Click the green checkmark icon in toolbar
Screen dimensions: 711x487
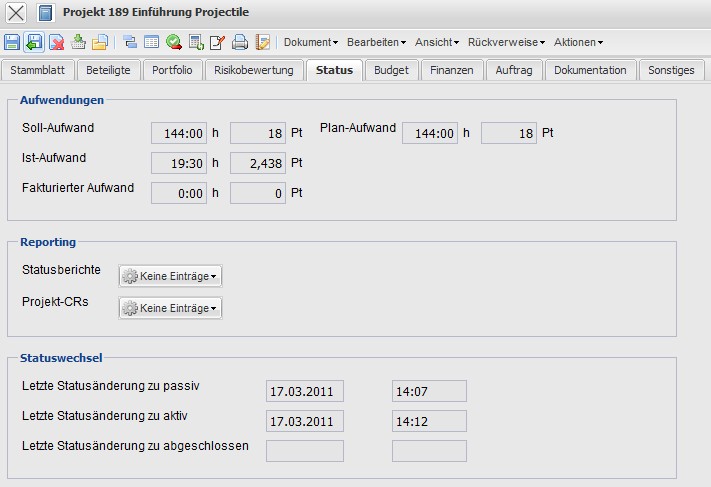coord(174,42)
